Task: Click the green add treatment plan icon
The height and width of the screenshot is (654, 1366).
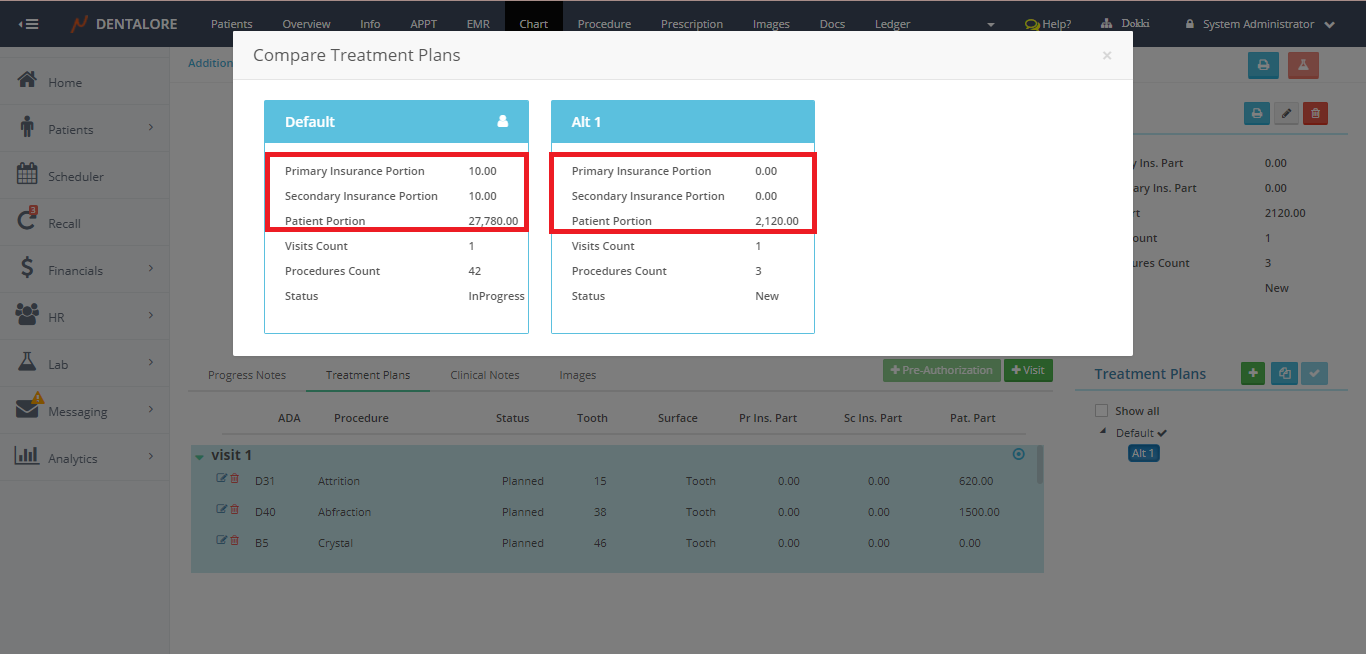Action: point(1252,373)
